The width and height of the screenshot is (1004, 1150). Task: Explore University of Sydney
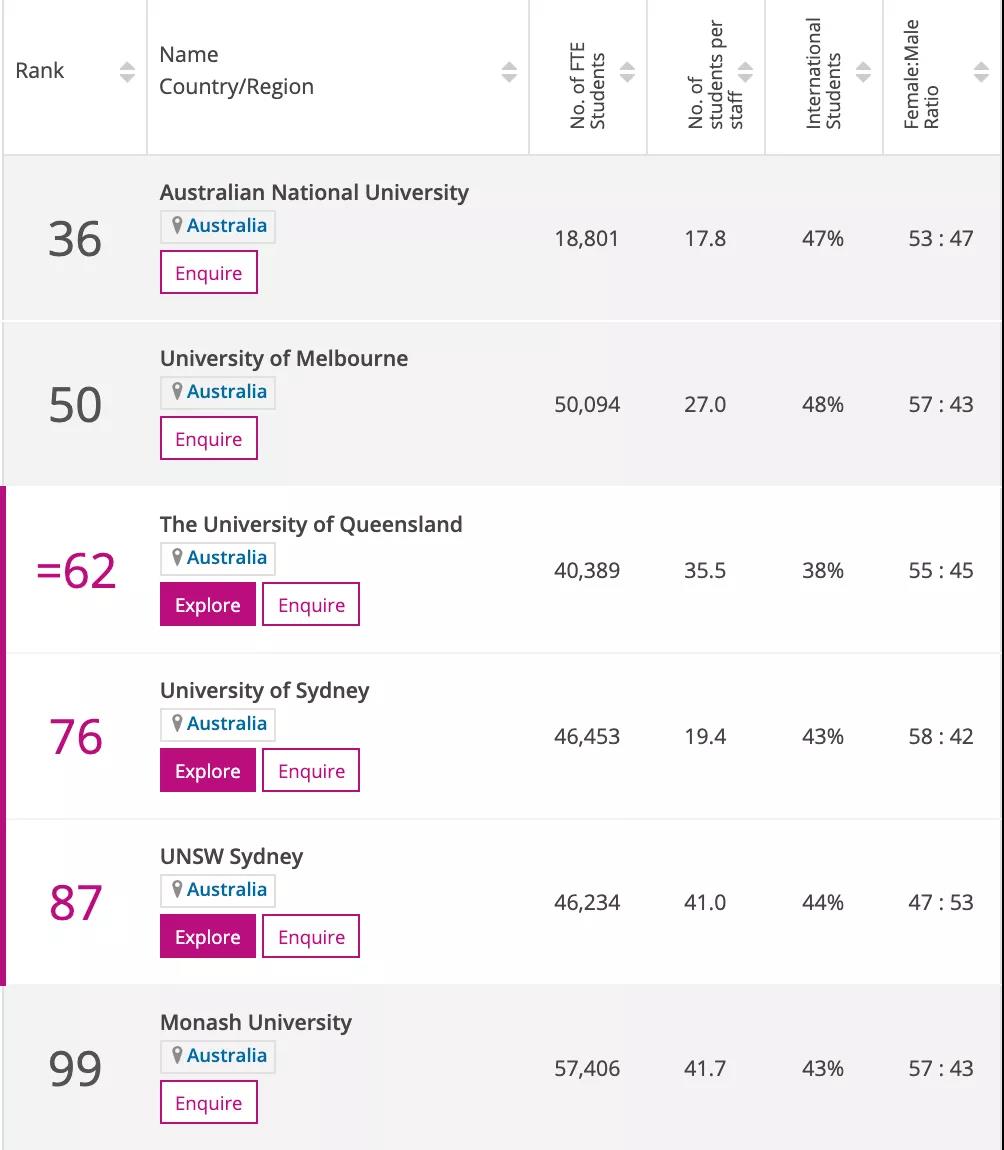(x=208, y=771)
